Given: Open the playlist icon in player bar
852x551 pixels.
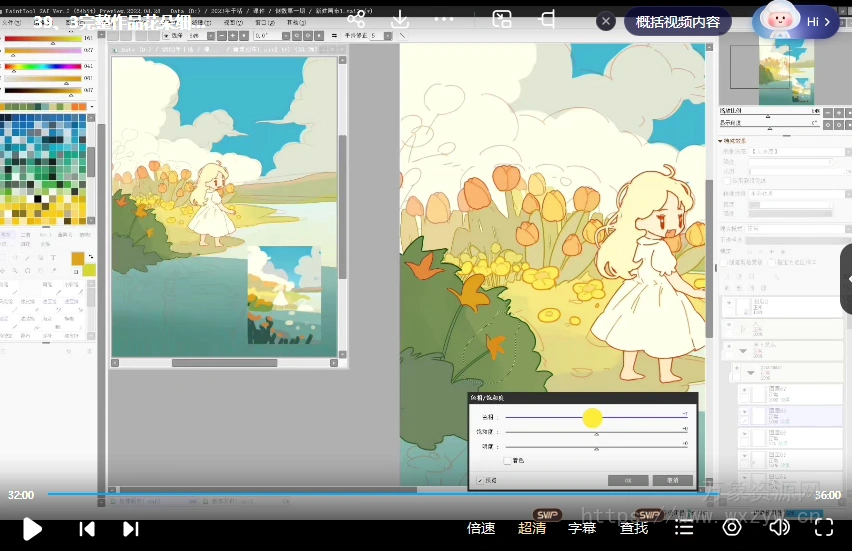Looking at the screenshot, I should (x=683, y=527).
